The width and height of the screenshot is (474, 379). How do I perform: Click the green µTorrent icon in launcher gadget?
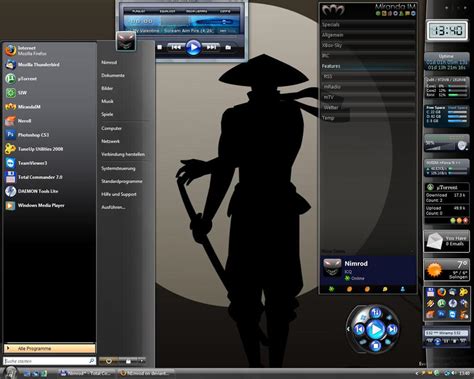tap(441, 303)
